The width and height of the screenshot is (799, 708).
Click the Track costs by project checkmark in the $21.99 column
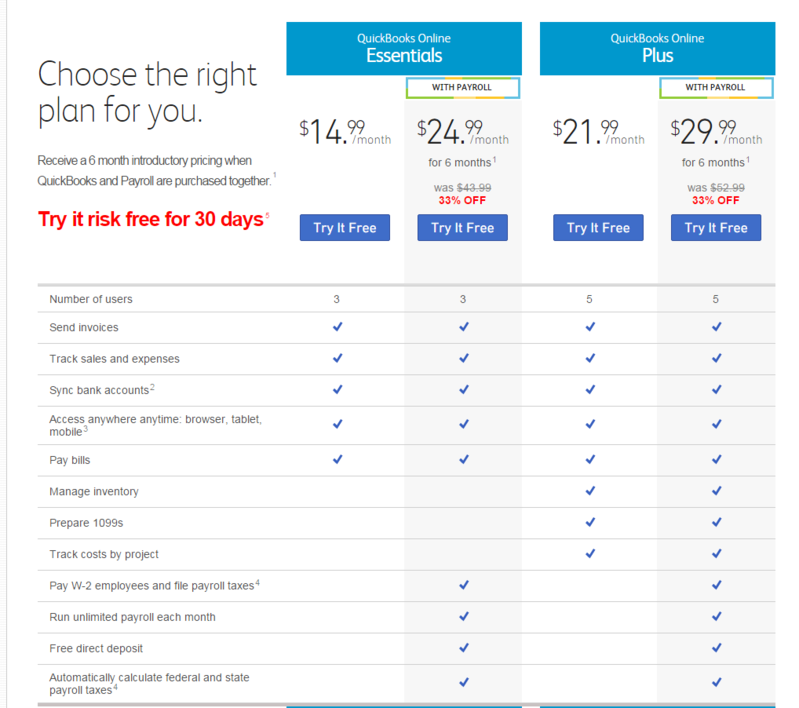[590, 553]
